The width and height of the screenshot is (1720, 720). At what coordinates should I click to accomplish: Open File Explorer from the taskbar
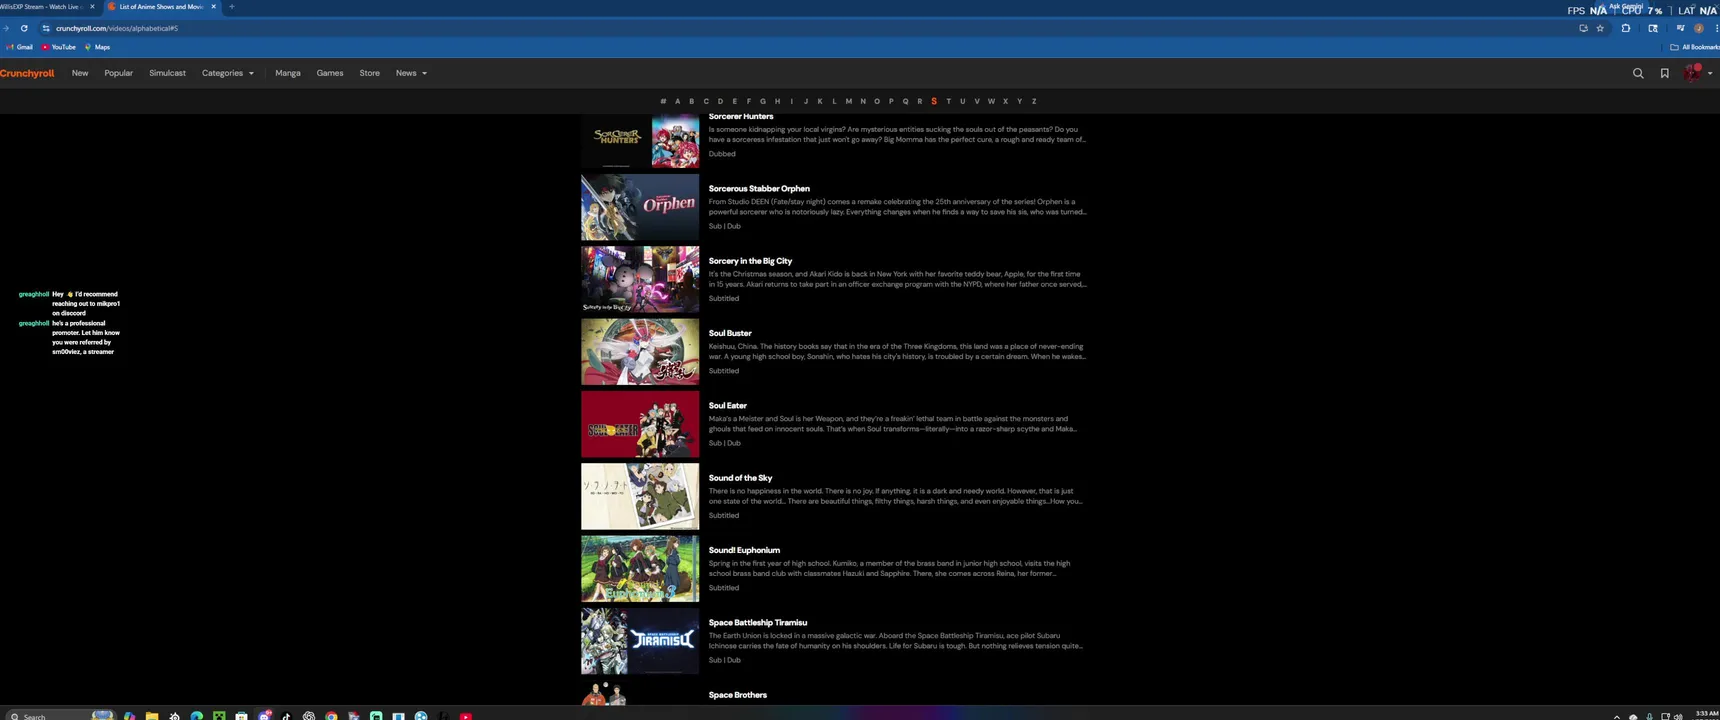click(152, 716)
